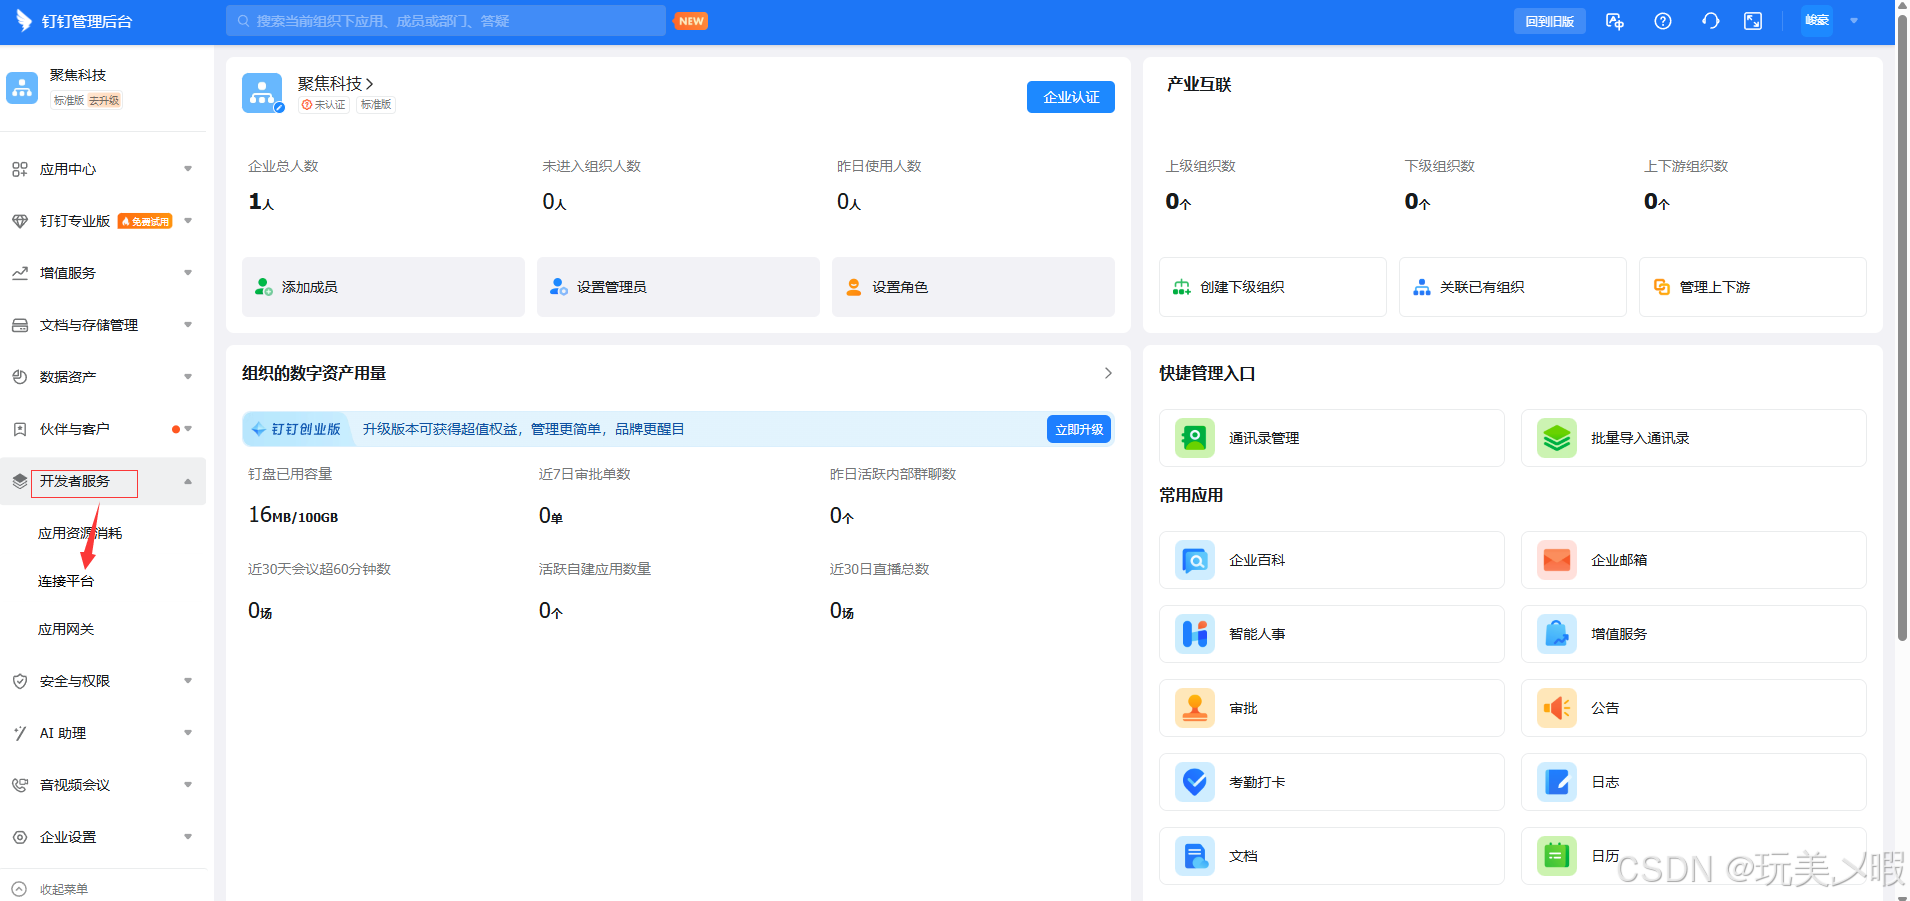This screenshot has height=901, width=1910.
Task: Open the 公告 megaphone icon
Action: pyautogui.click(x=1556, y=708)
